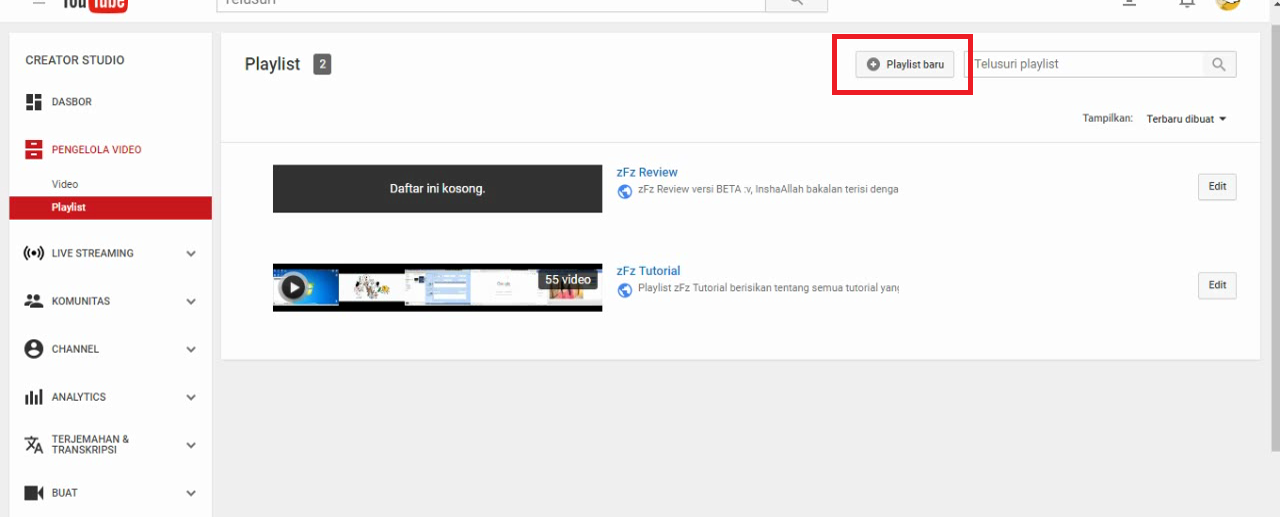Click the public globe icon for zFz Tutorial
The height and width of the screenshot is (517, 1280).
pos(625,290)
